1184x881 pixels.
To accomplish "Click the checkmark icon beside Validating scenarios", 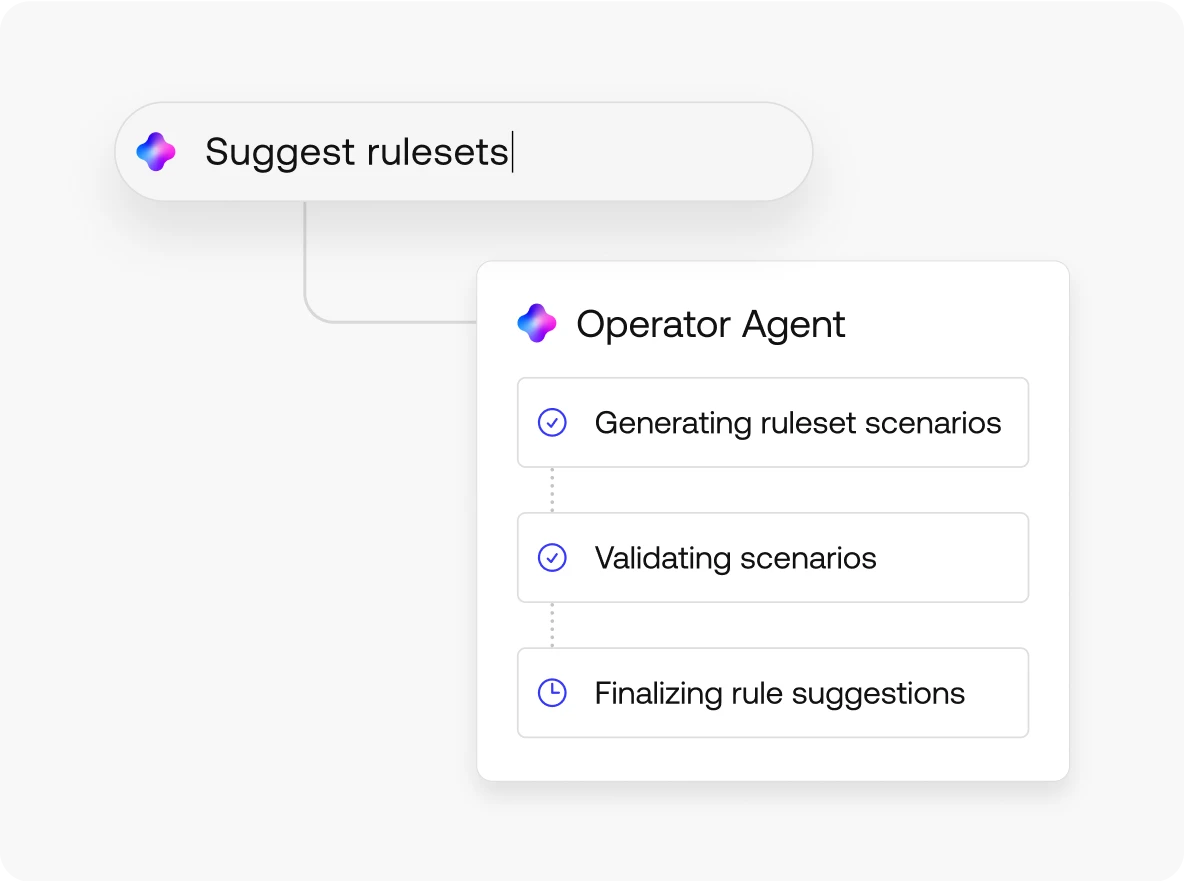I will (552, 558).
